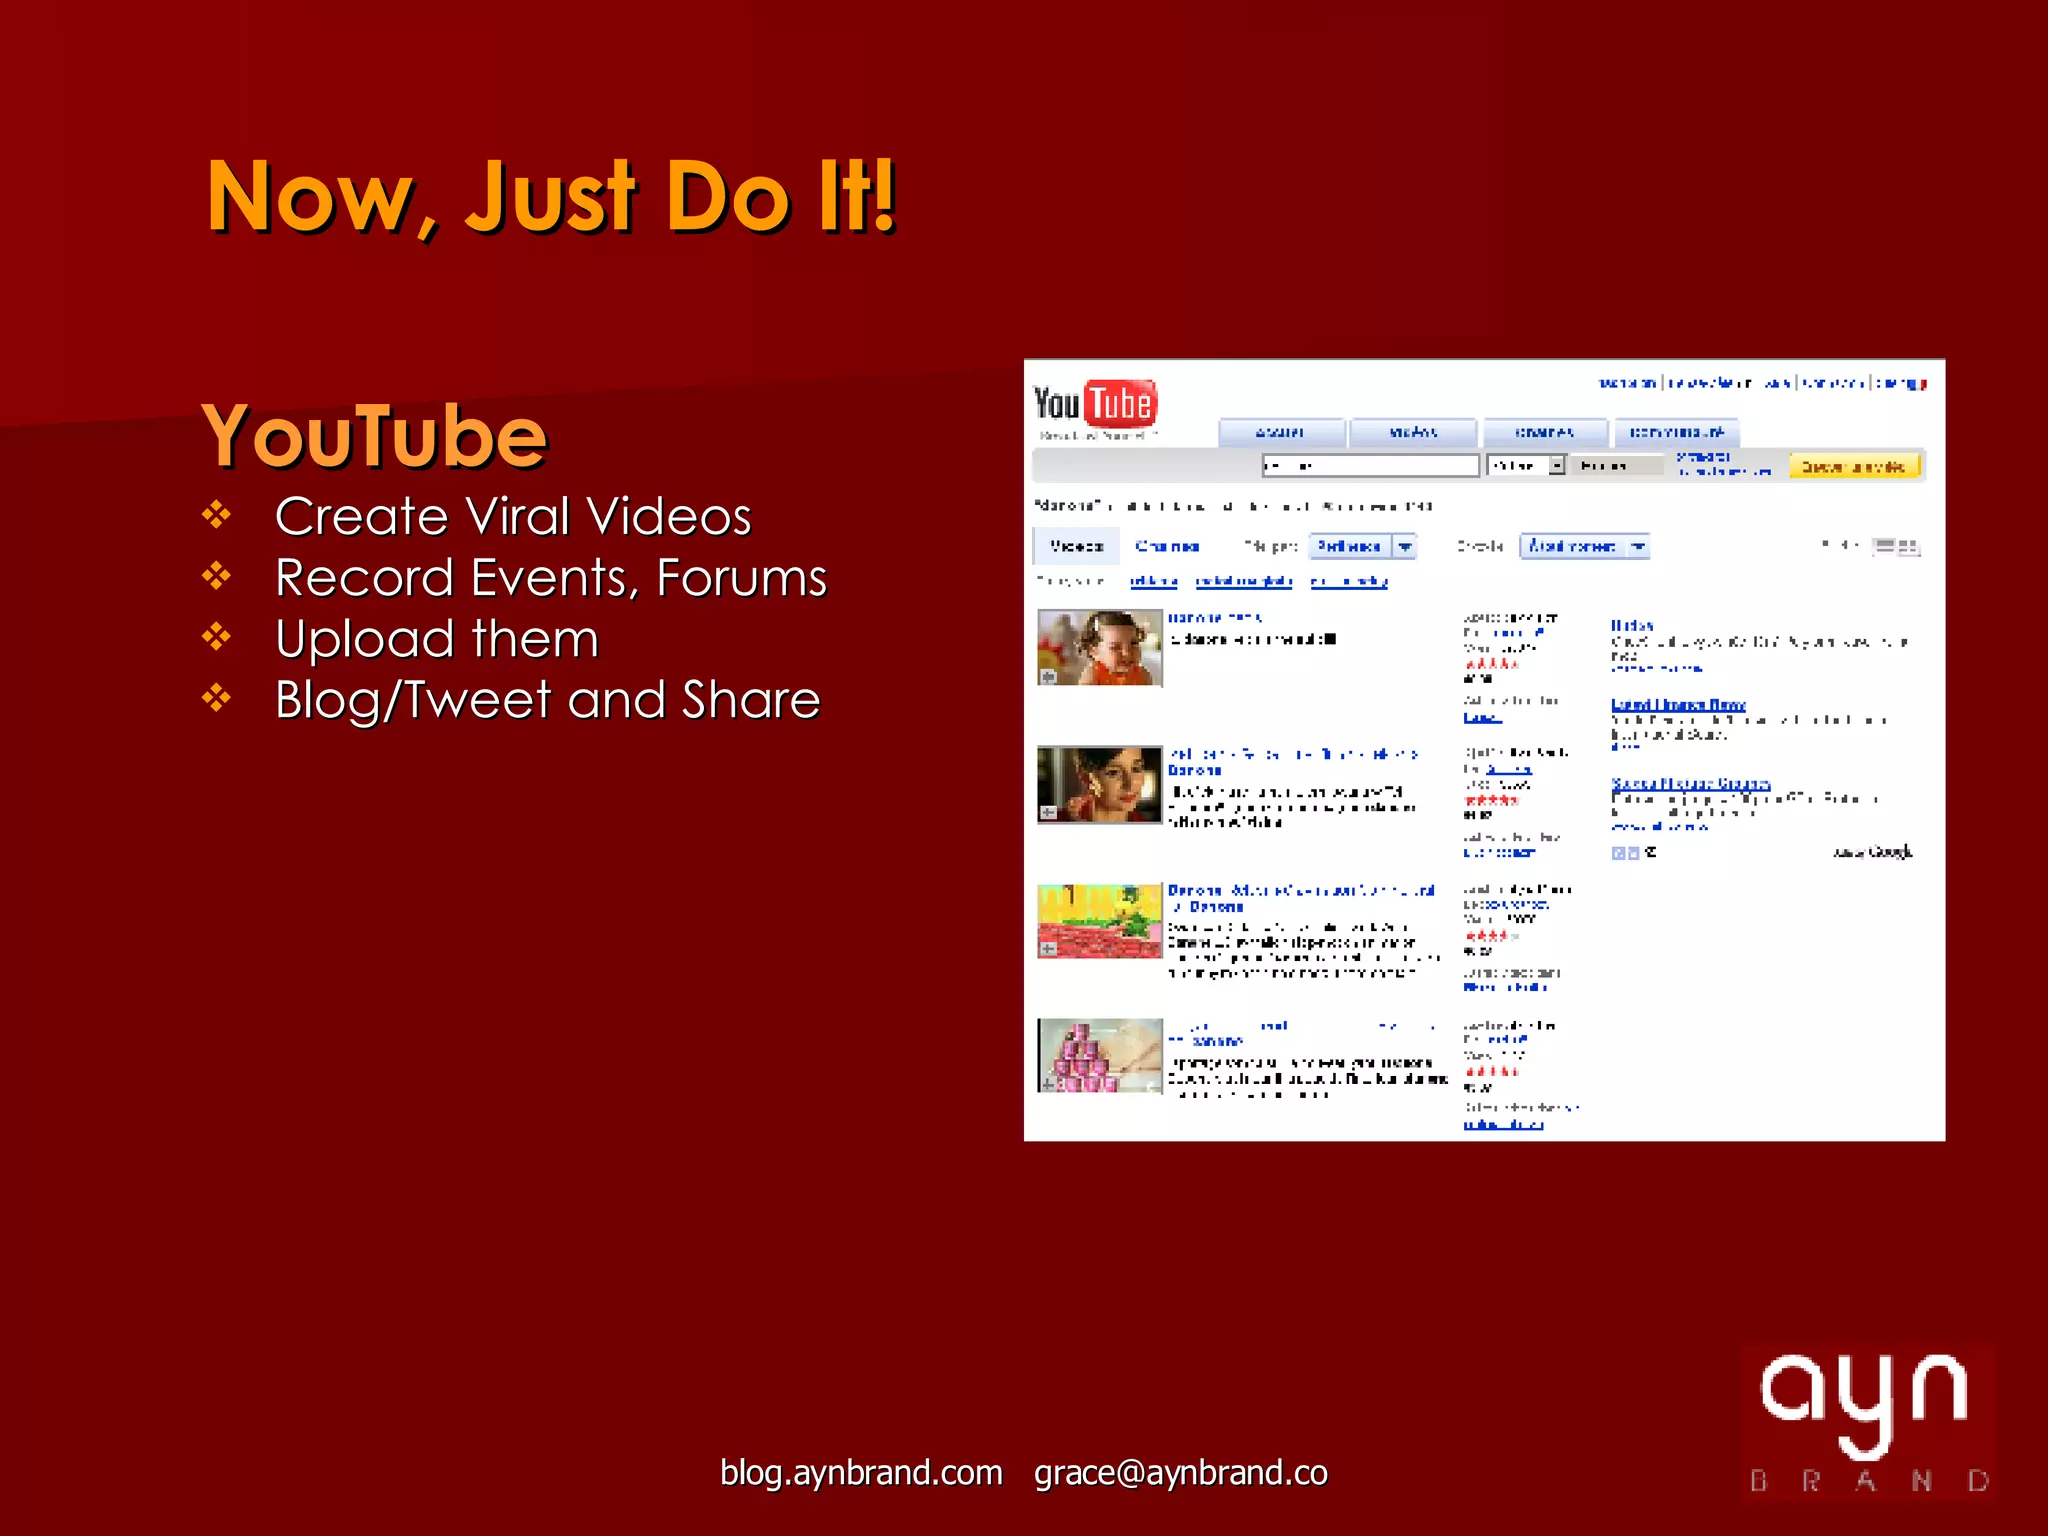Select the Videos results tab
Screen dimensions: 2048x1536
coord(1076,546)
